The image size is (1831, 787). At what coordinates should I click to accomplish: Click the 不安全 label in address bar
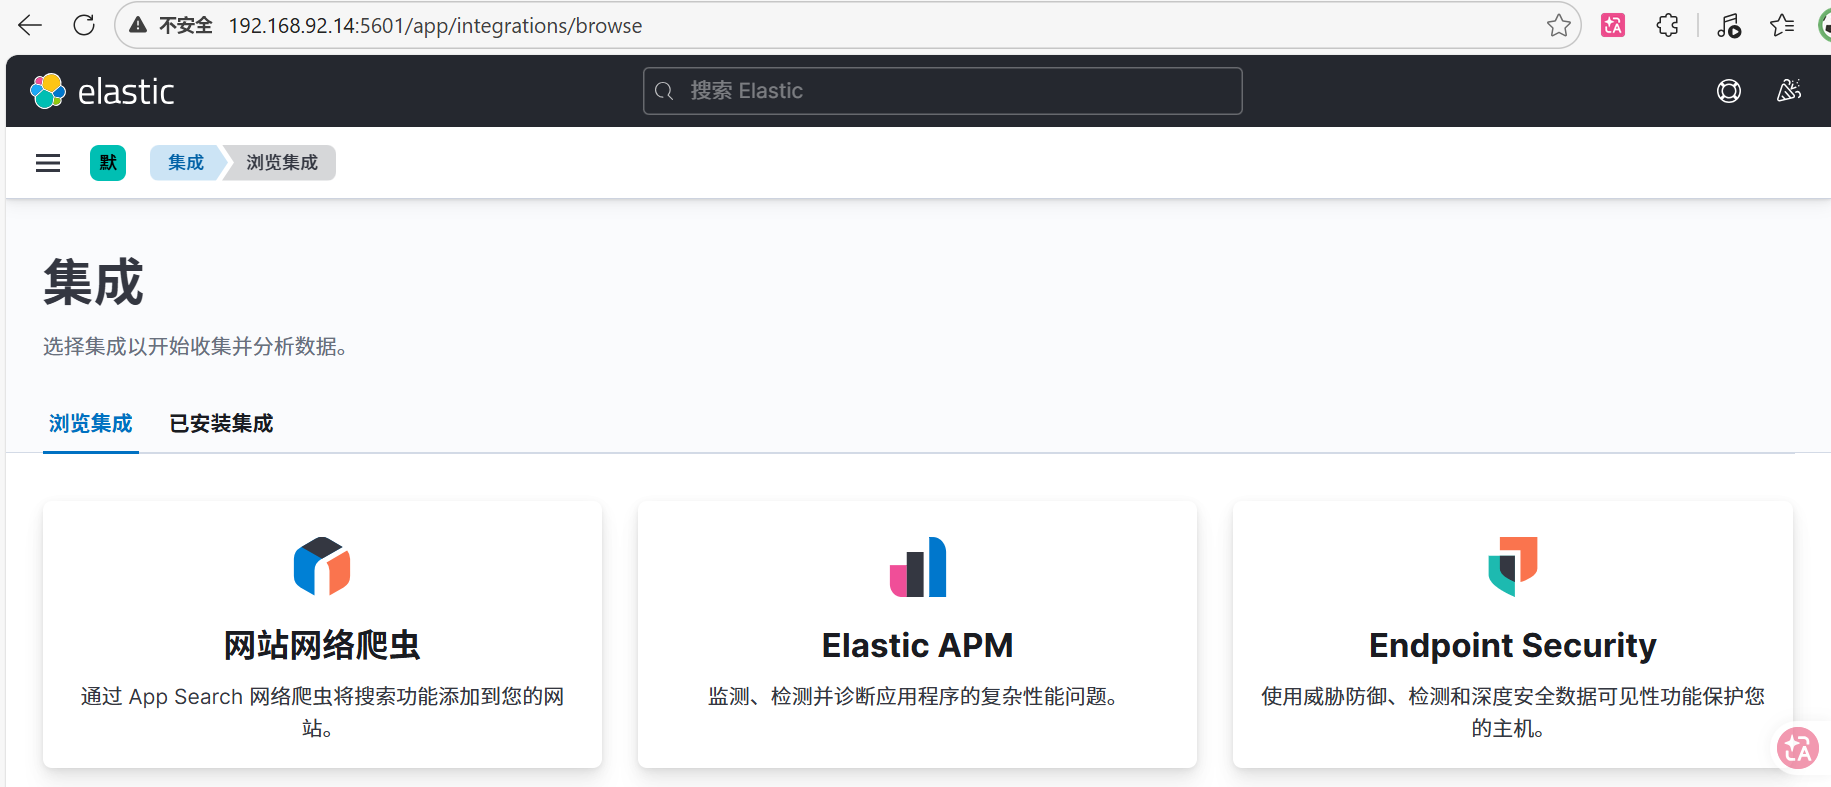[186, 26]
